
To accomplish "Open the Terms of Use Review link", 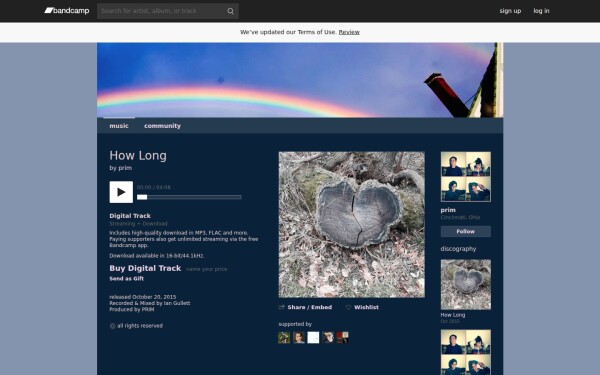I will coord(349,32).
